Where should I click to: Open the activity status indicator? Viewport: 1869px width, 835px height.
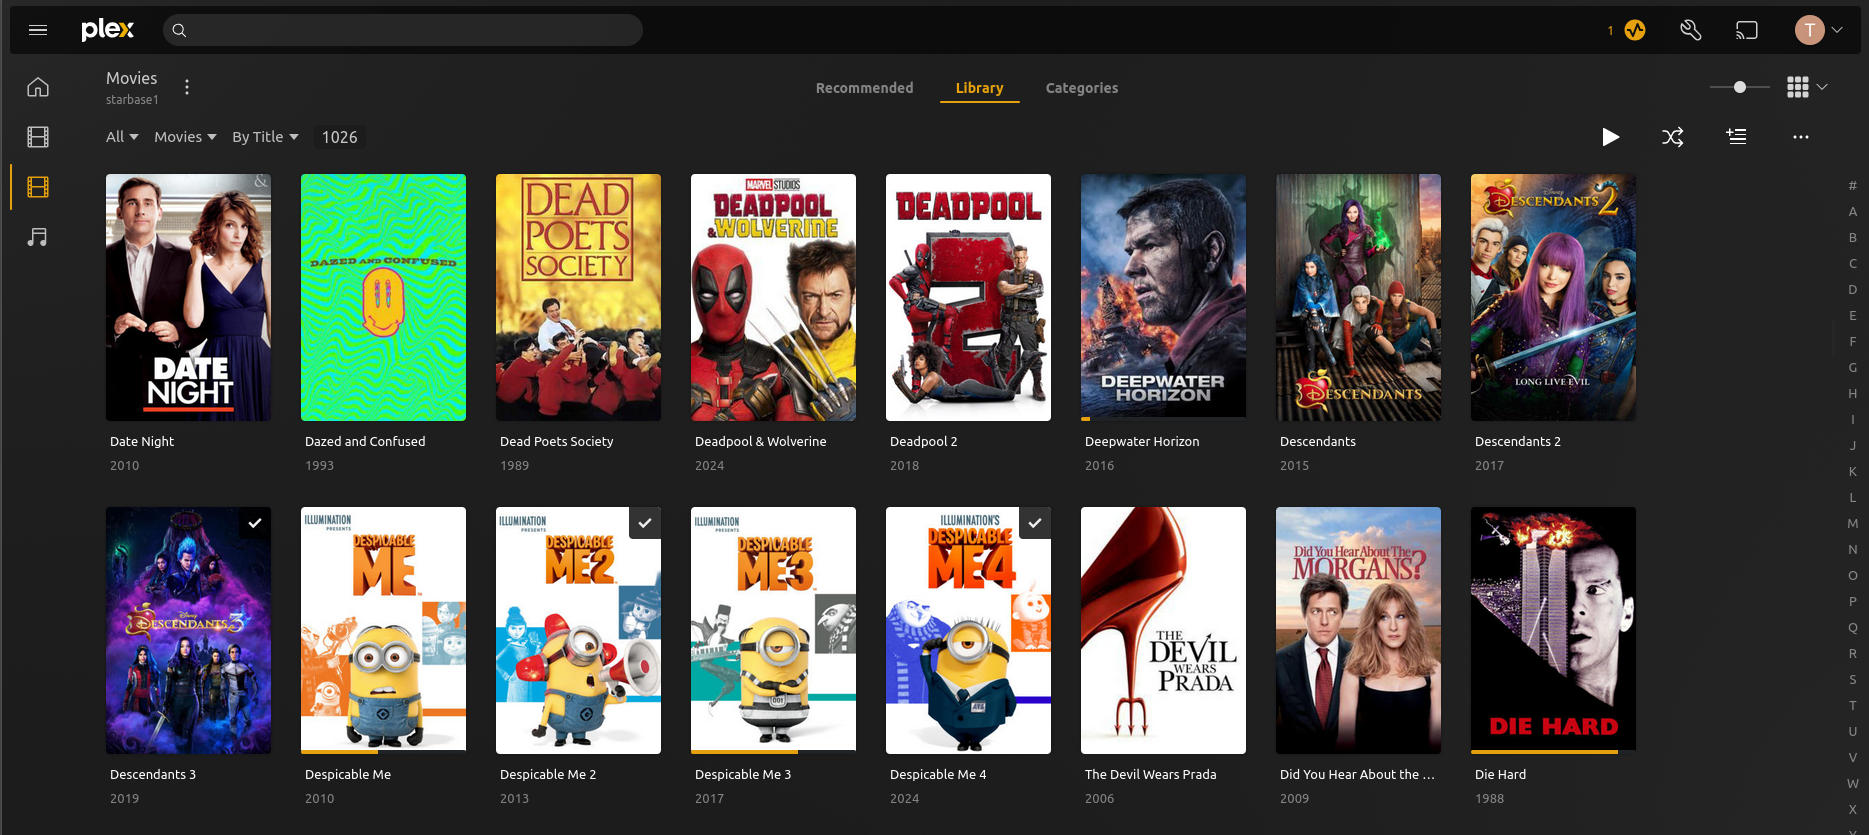(x=1634, y=30)
